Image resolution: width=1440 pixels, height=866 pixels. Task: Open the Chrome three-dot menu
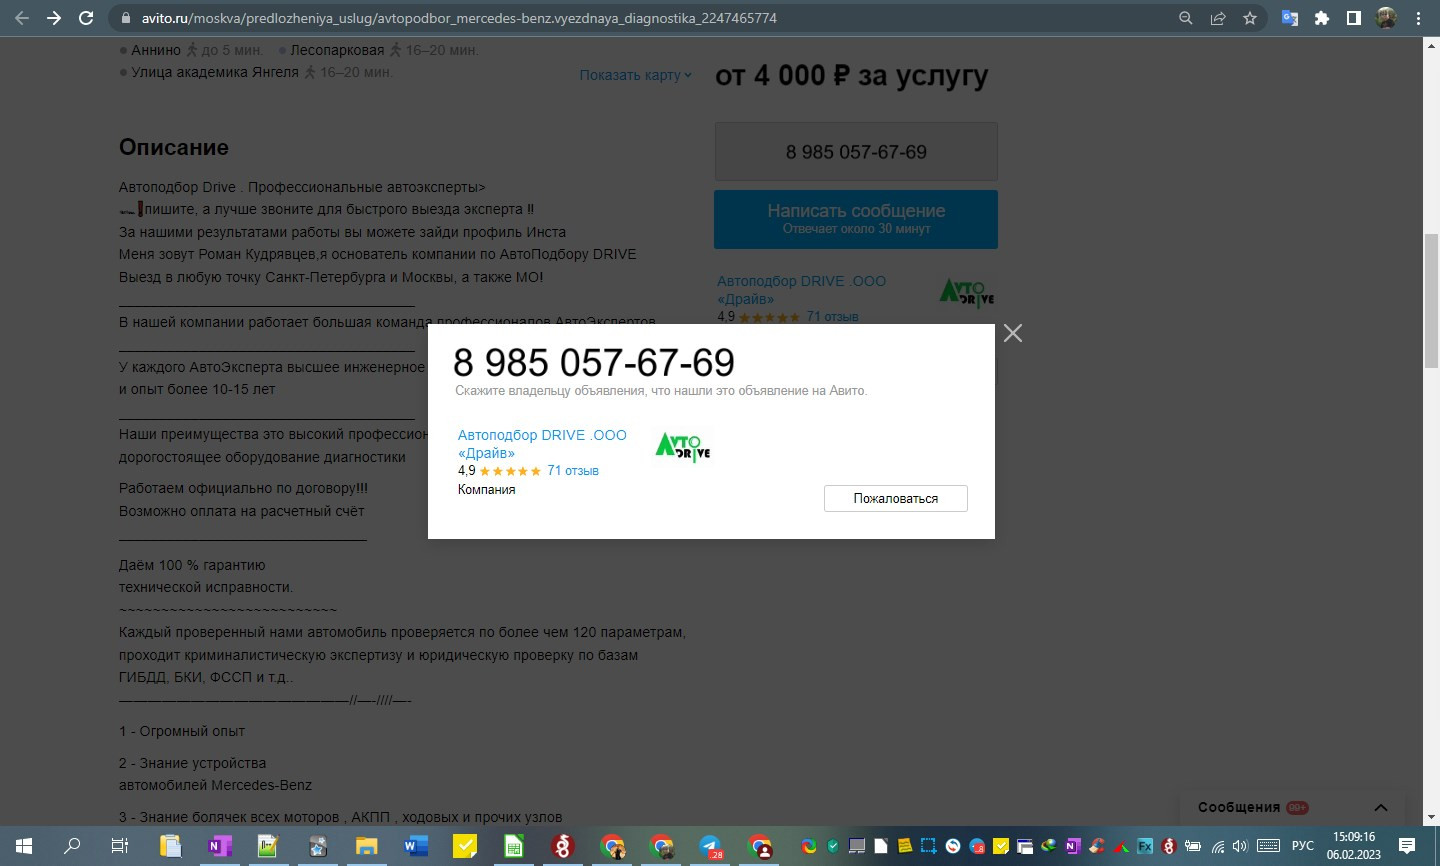tap(1418, 18)
